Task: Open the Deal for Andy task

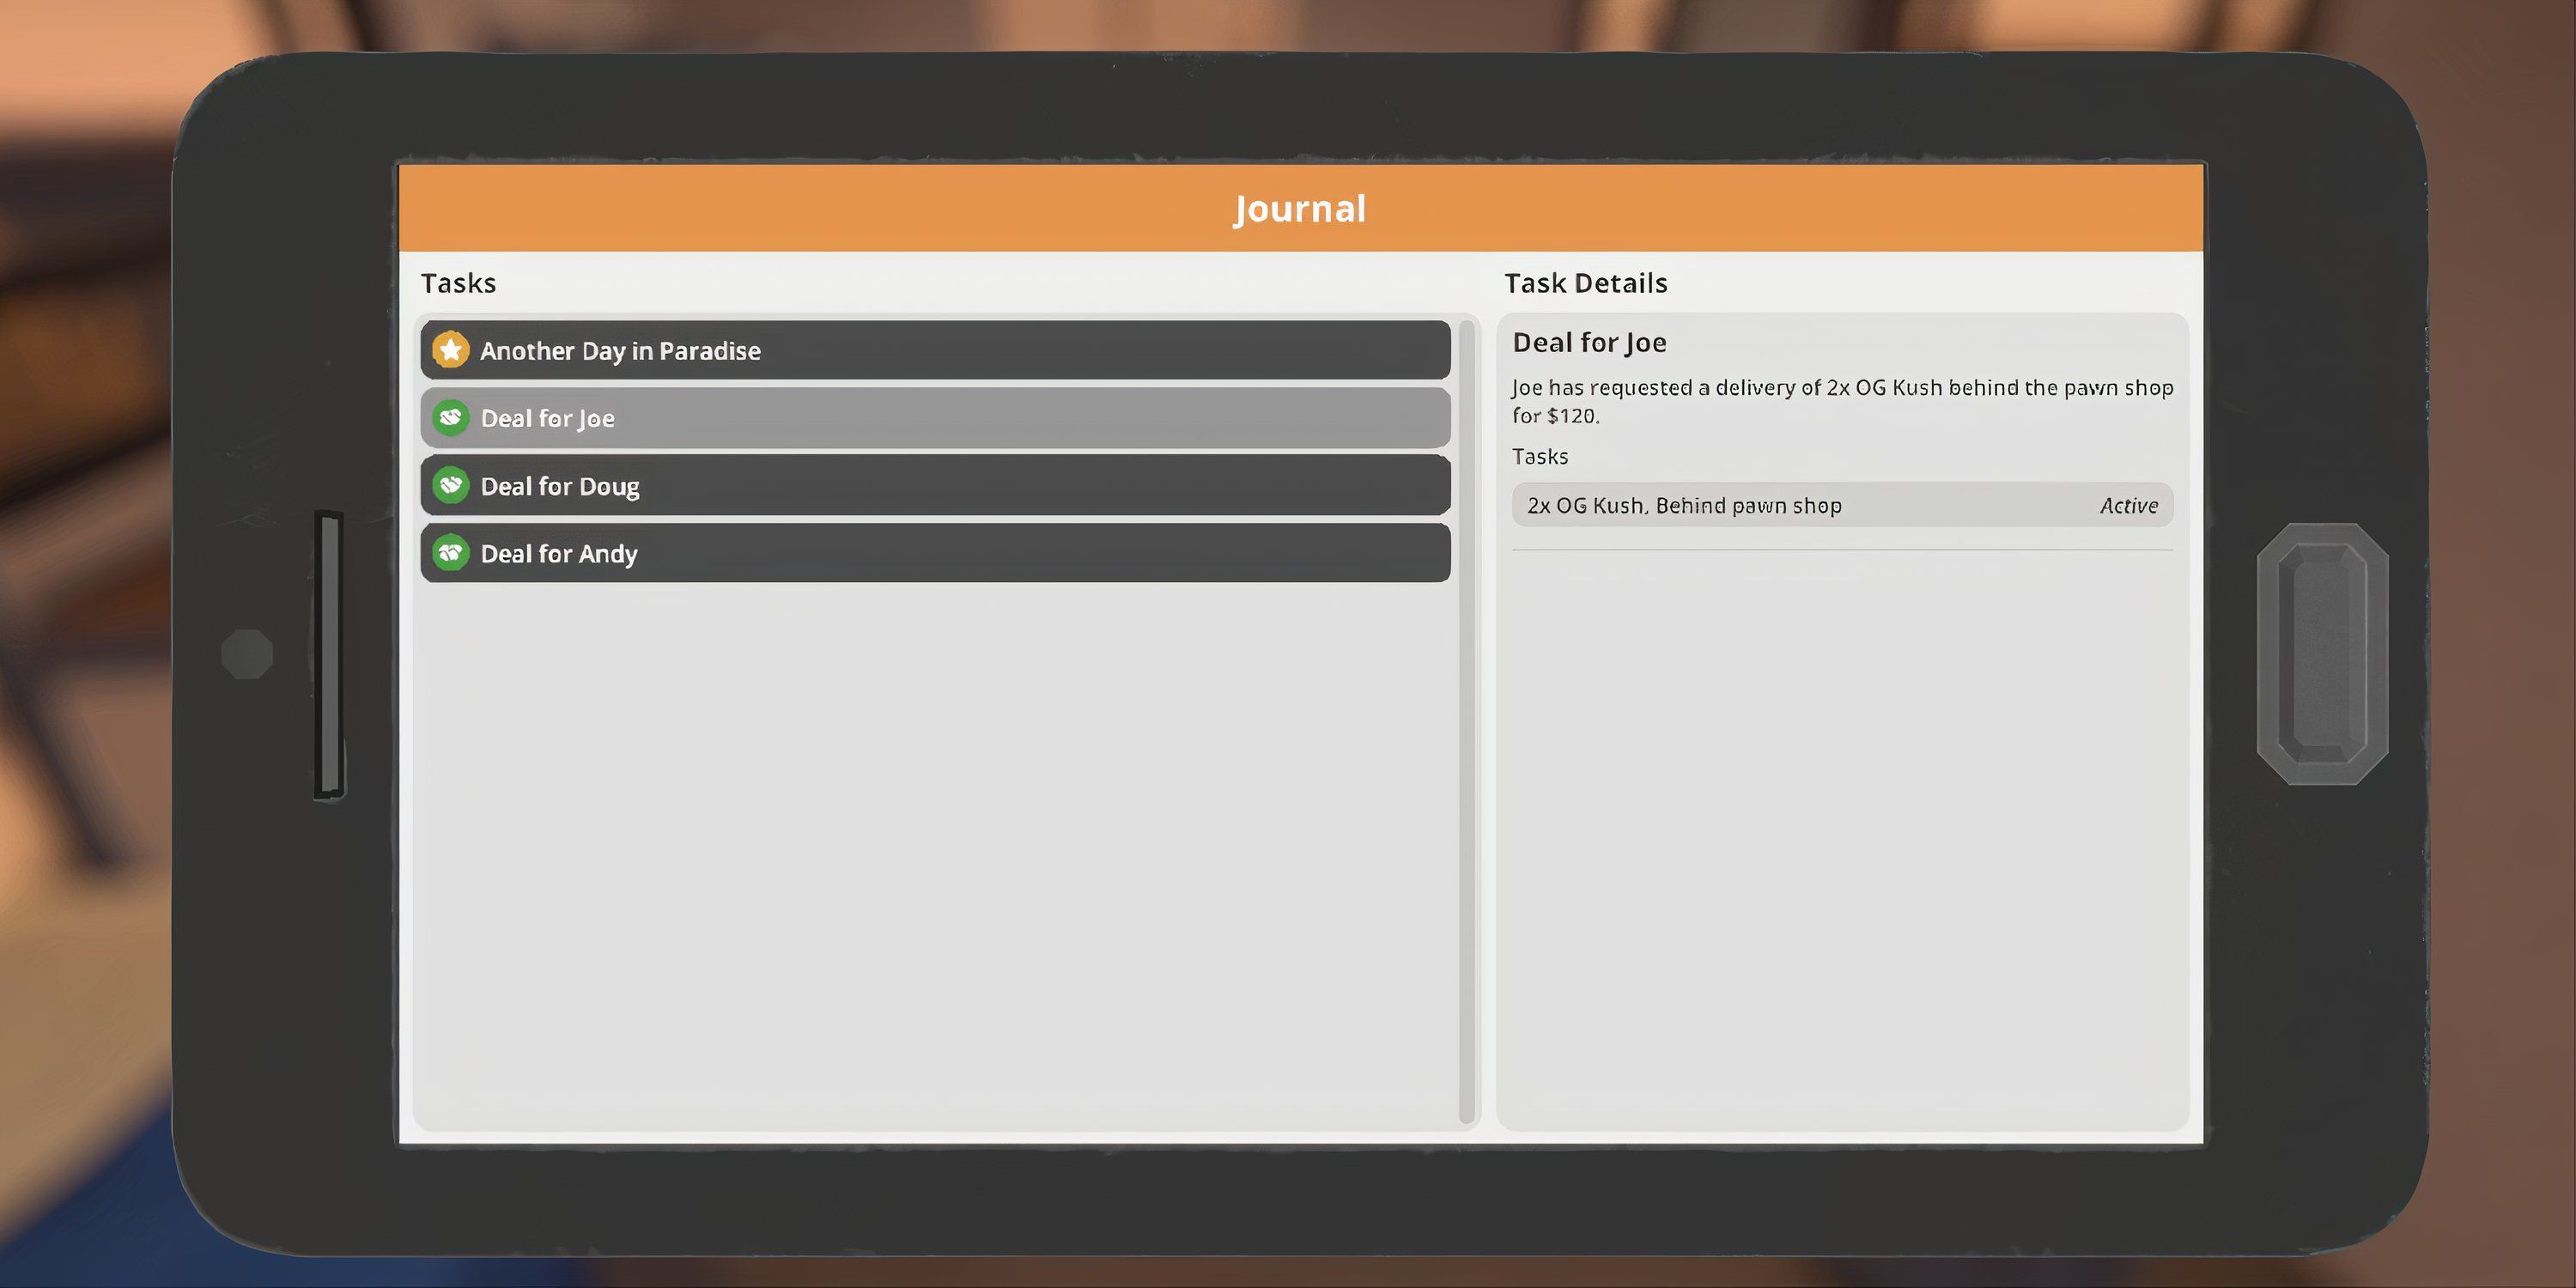Action: point(935,553)
